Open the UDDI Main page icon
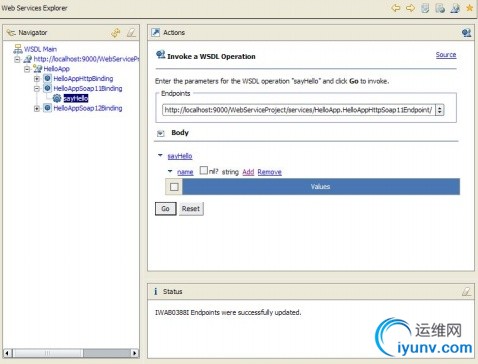This screenshot has width=478, height=364. (x=425, y=8)
